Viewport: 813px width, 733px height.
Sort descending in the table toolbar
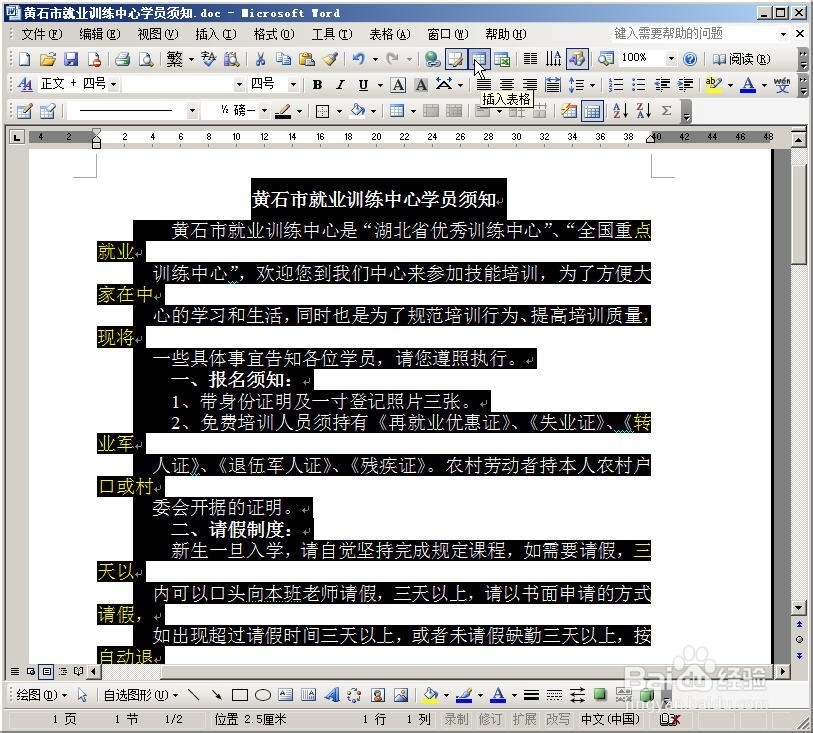(x=643, y=110)
